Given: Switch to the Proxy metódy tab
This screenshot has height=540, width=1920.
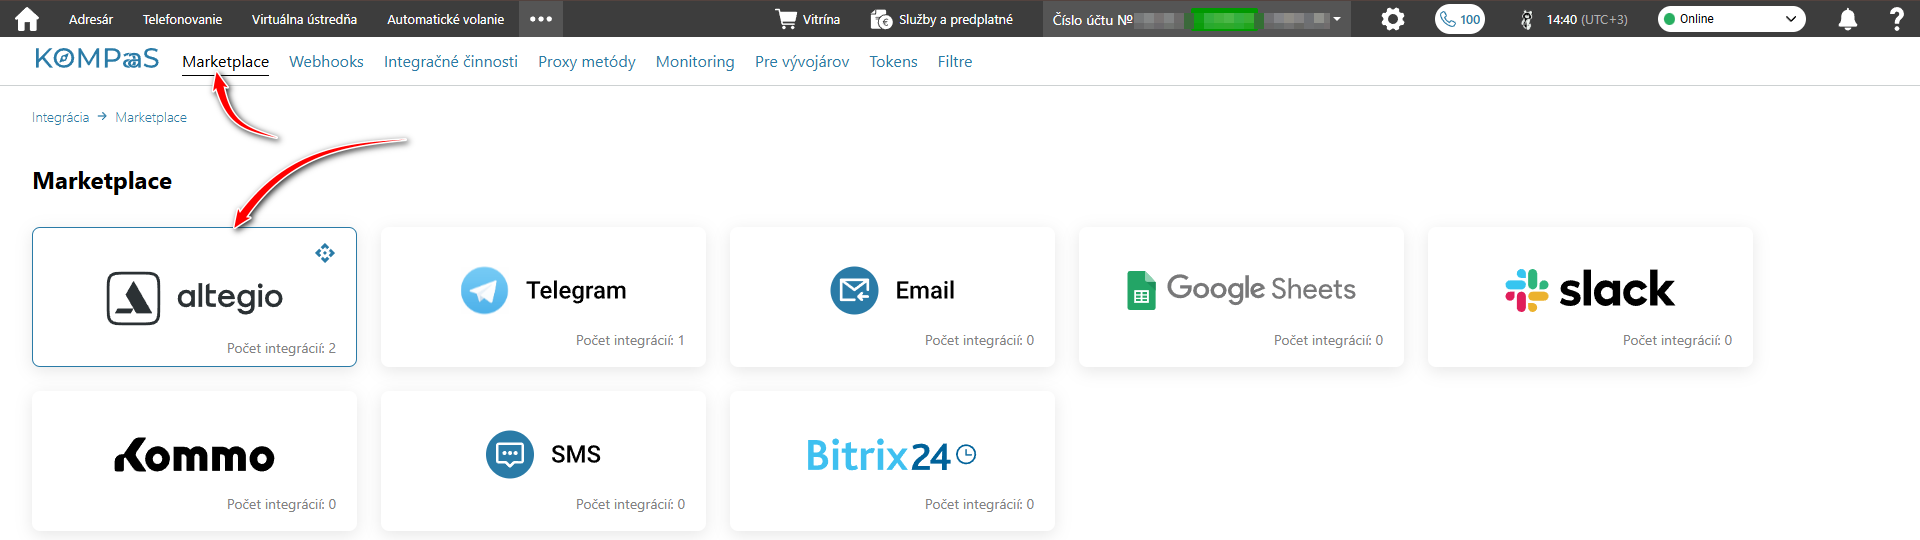Looking at the screenshot, I should click(587, 61).
